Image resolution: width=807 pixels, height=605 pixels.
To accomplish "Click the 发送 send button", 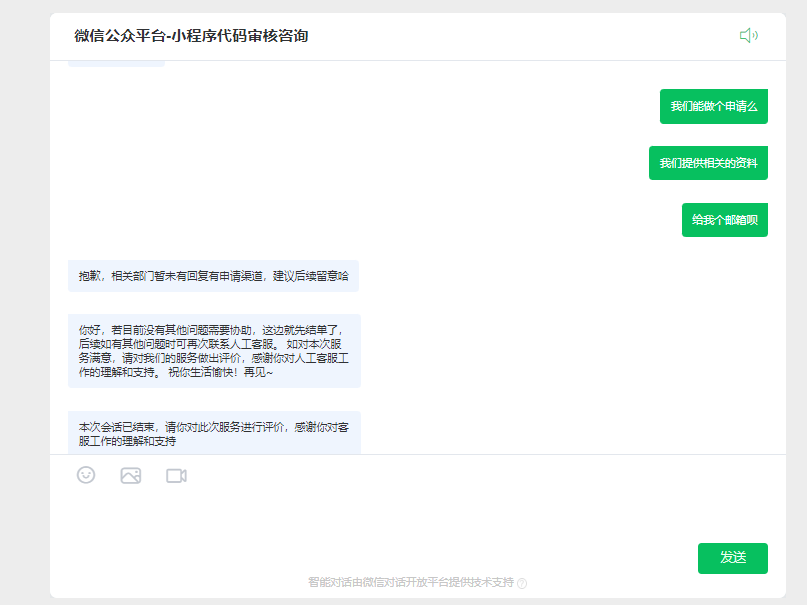I will [x=732, y=558].
